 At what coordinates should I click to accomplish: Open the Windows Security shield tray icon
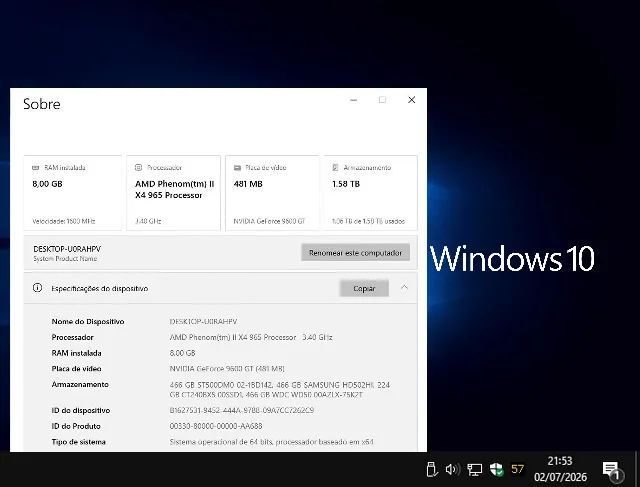tap(496, 469)
